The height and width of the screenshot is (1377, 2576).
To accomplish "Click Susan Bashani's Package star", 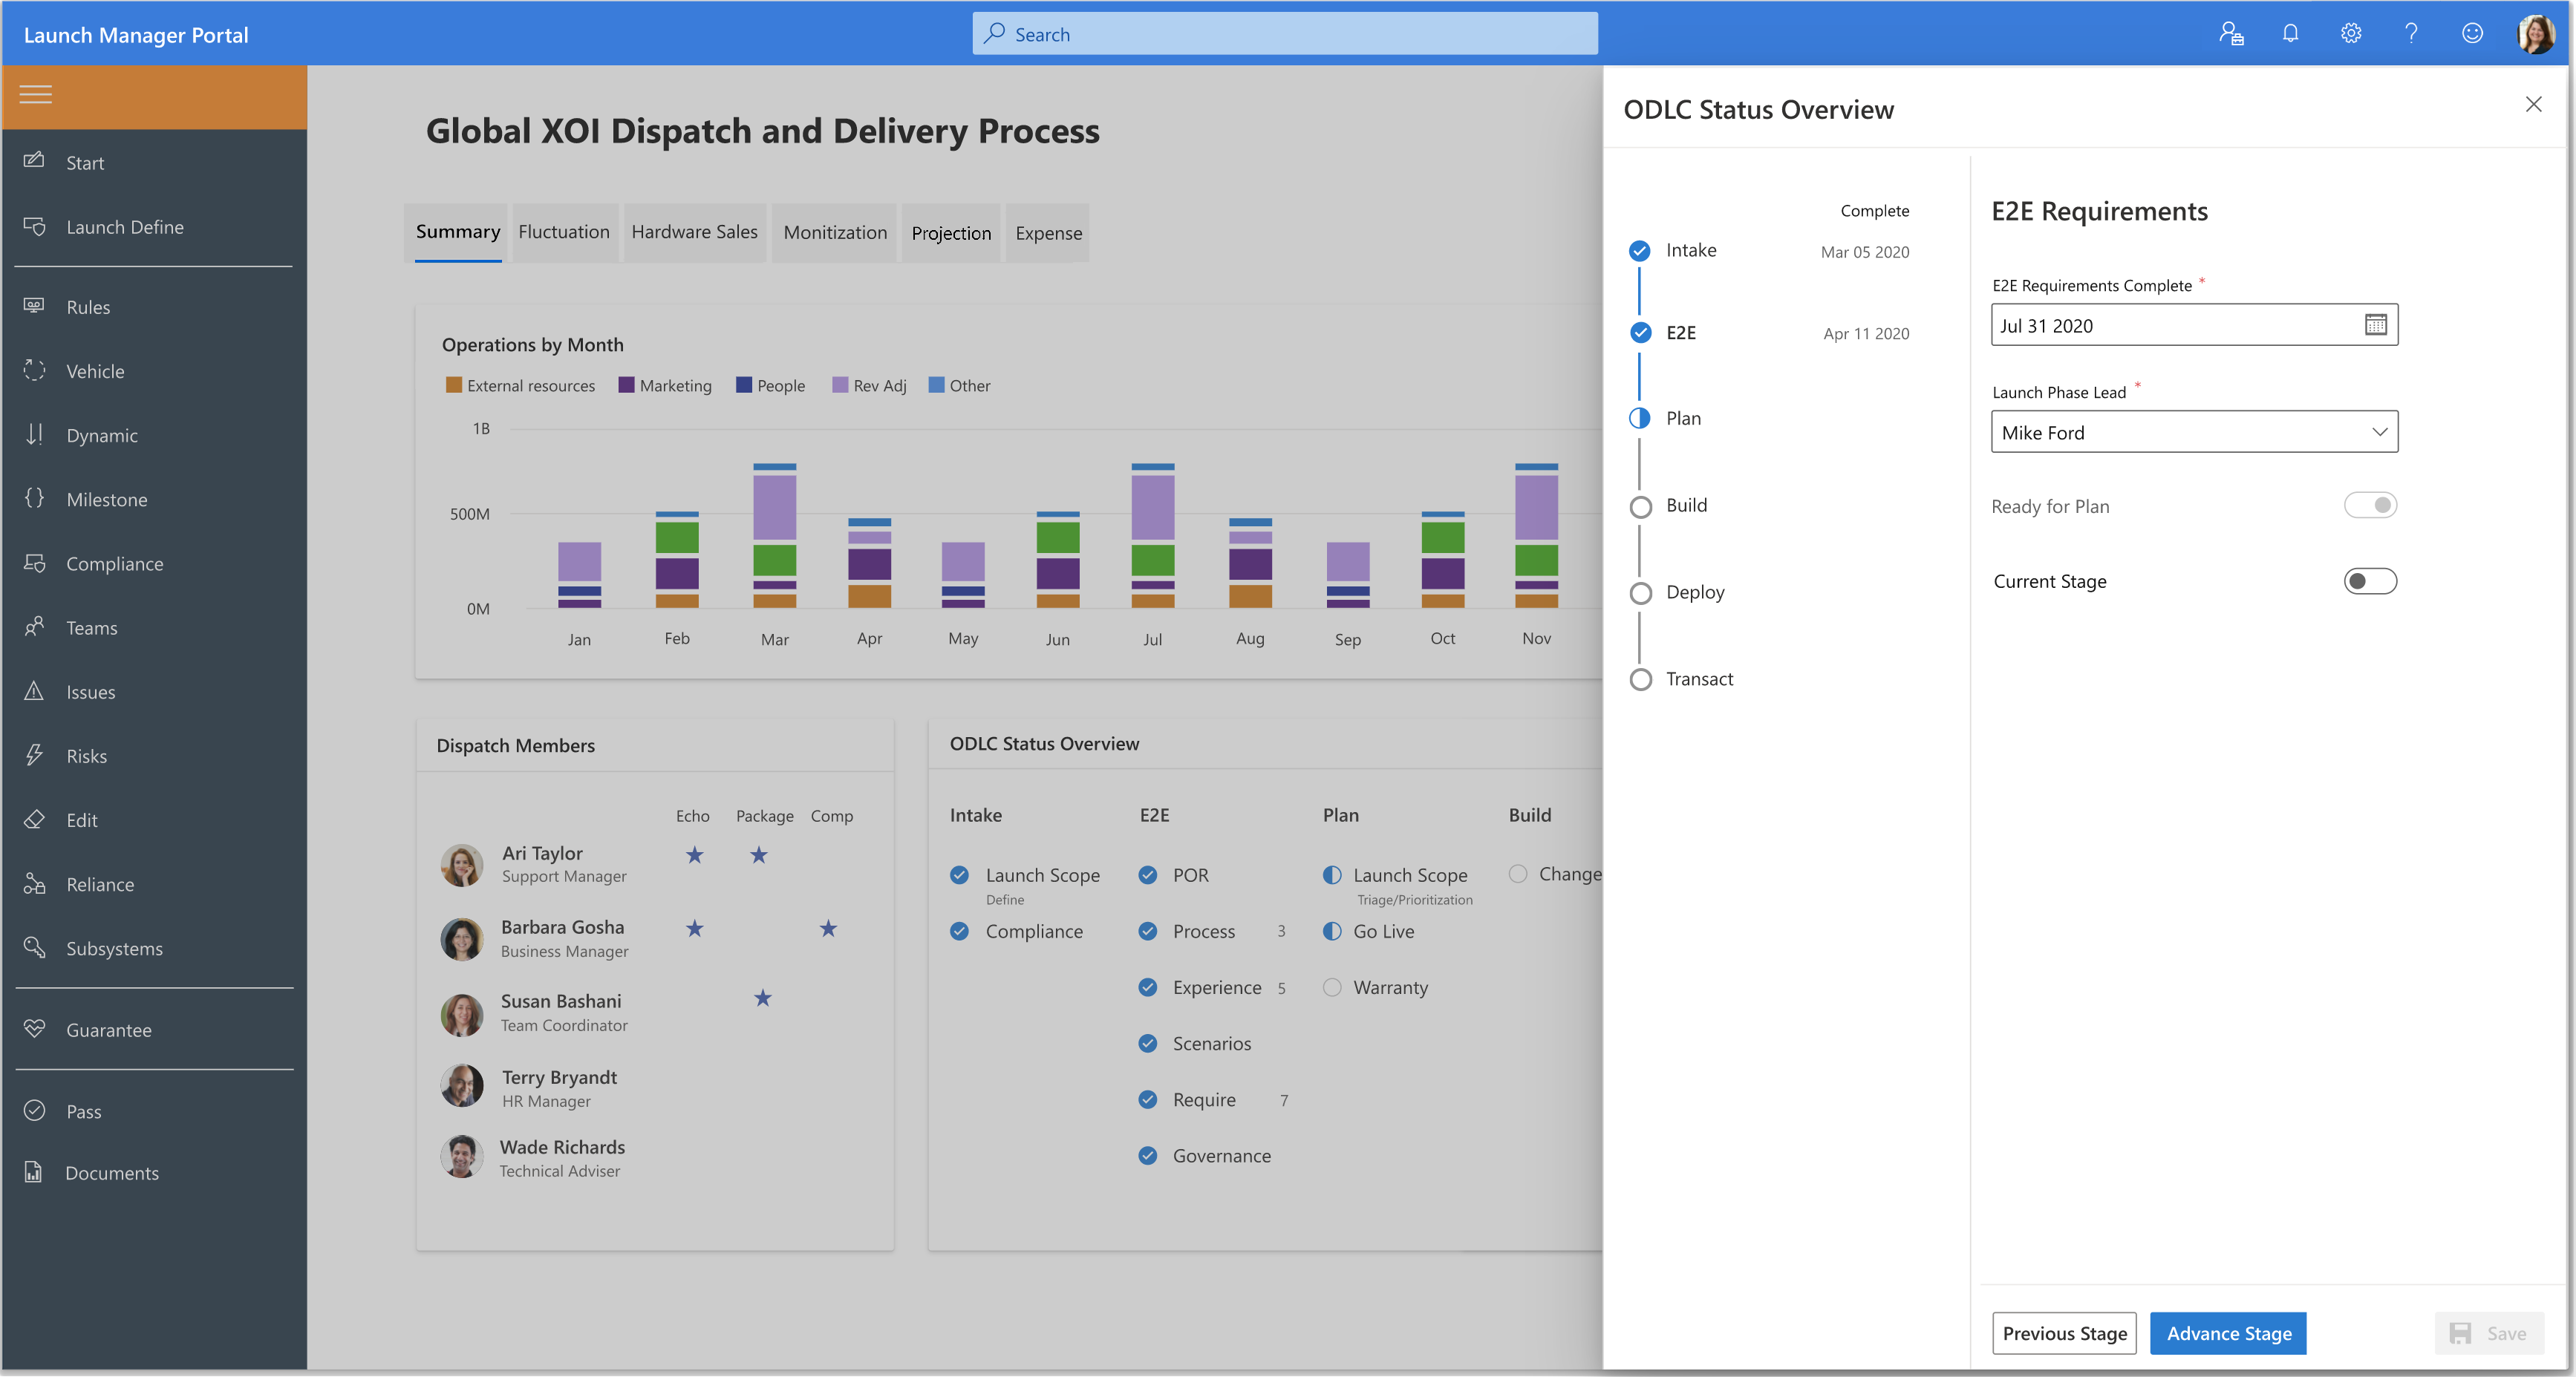I will point(762,998).
